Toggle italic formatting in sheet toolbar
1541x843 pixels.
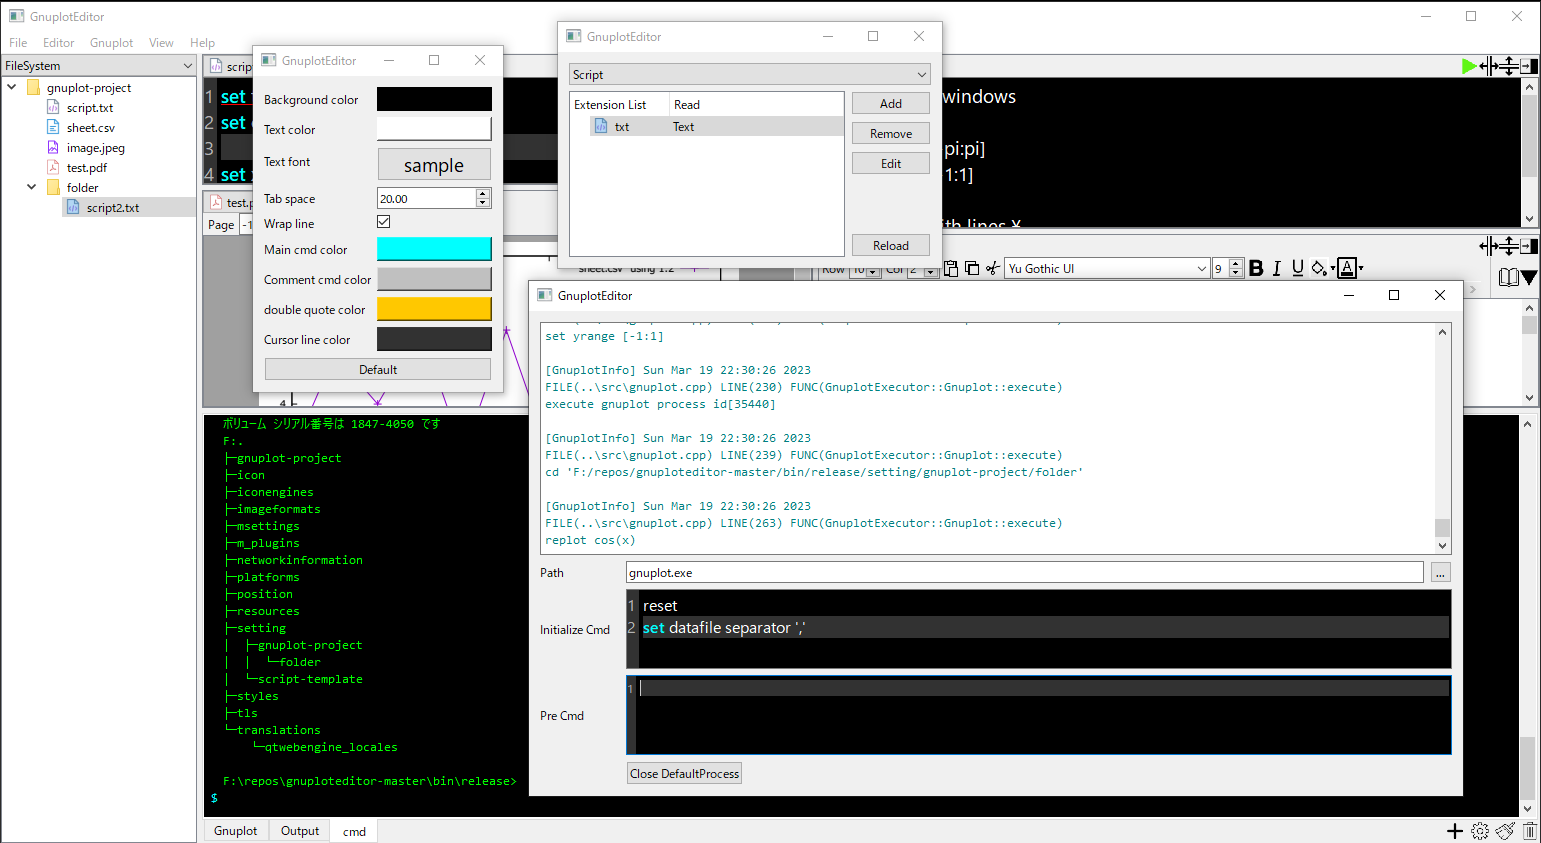(1277, 268)
